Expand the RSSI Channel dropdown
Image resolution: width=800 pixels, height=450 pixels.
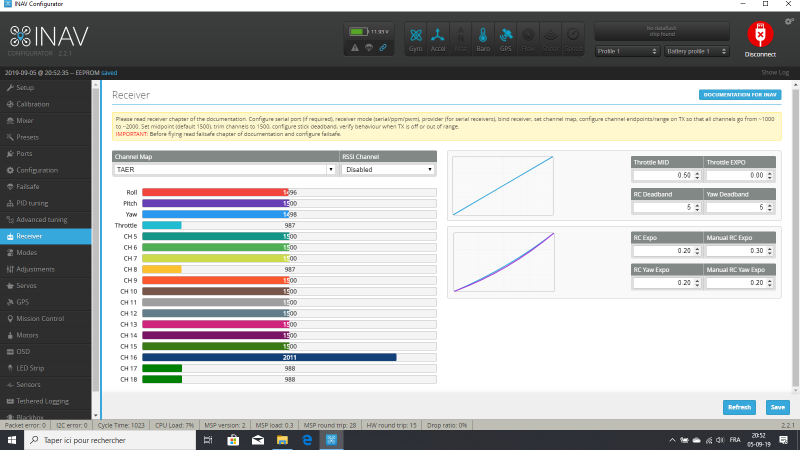pyautogui.click(x=388, y=170)
